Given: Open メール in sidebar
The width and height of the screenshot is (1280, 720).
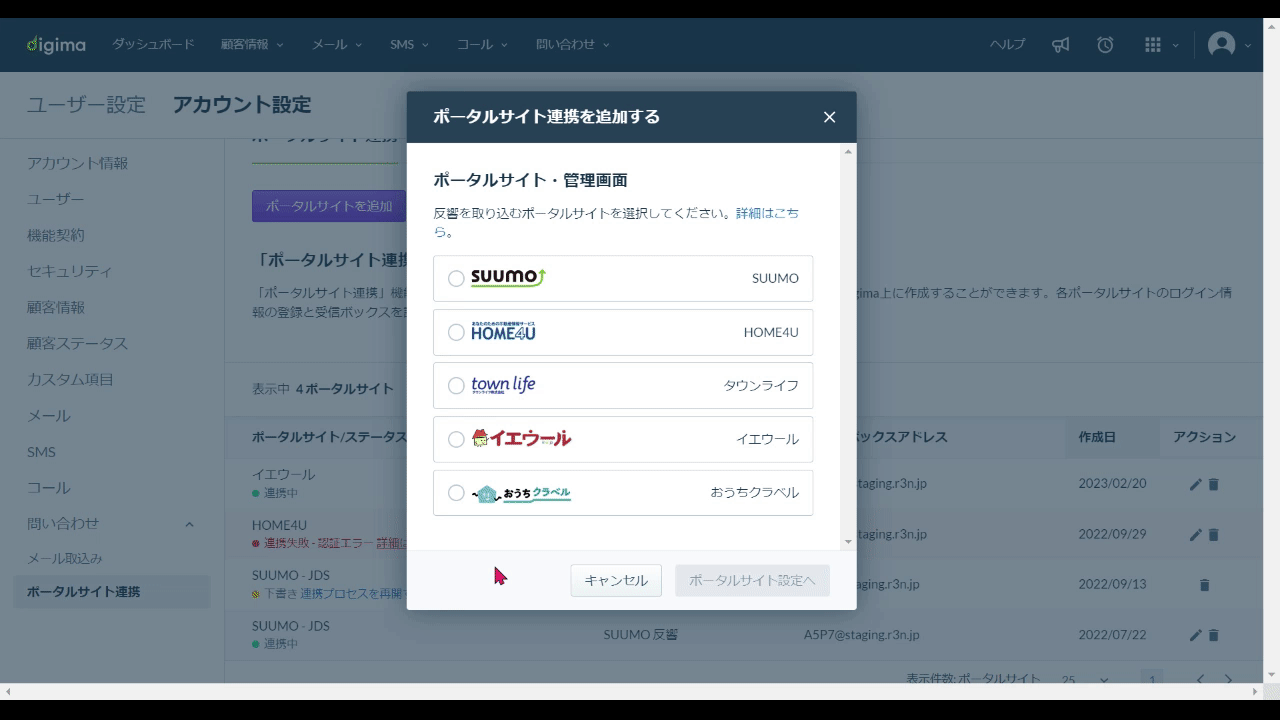Looking at the screenshot, I should pyautogui.click(x=49, y=415).
